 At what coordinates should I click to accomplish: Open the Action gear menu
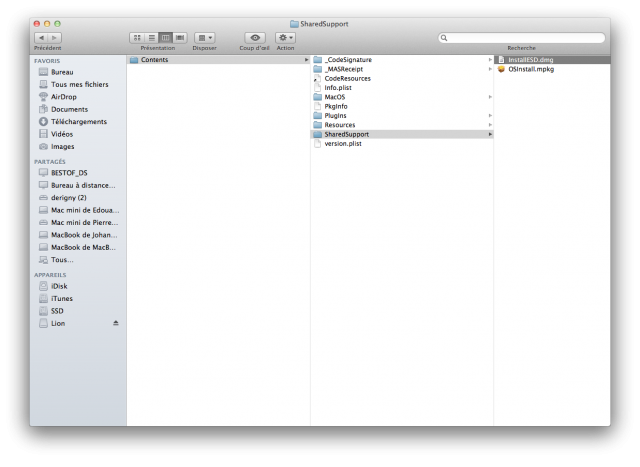[285, 38]
